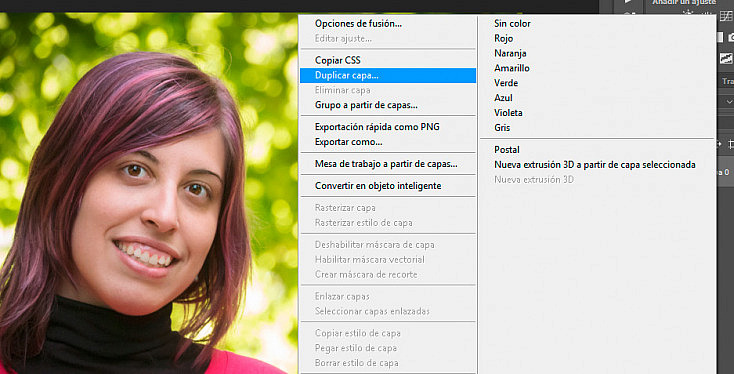The image size is (734, 374).
Task: Expand the blend mode dropdown chevron
Action: 729,102
